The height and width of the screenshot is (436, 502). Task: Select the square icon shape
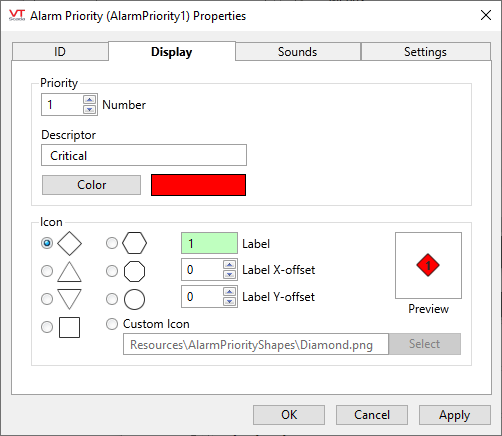(x=69, y=327)
